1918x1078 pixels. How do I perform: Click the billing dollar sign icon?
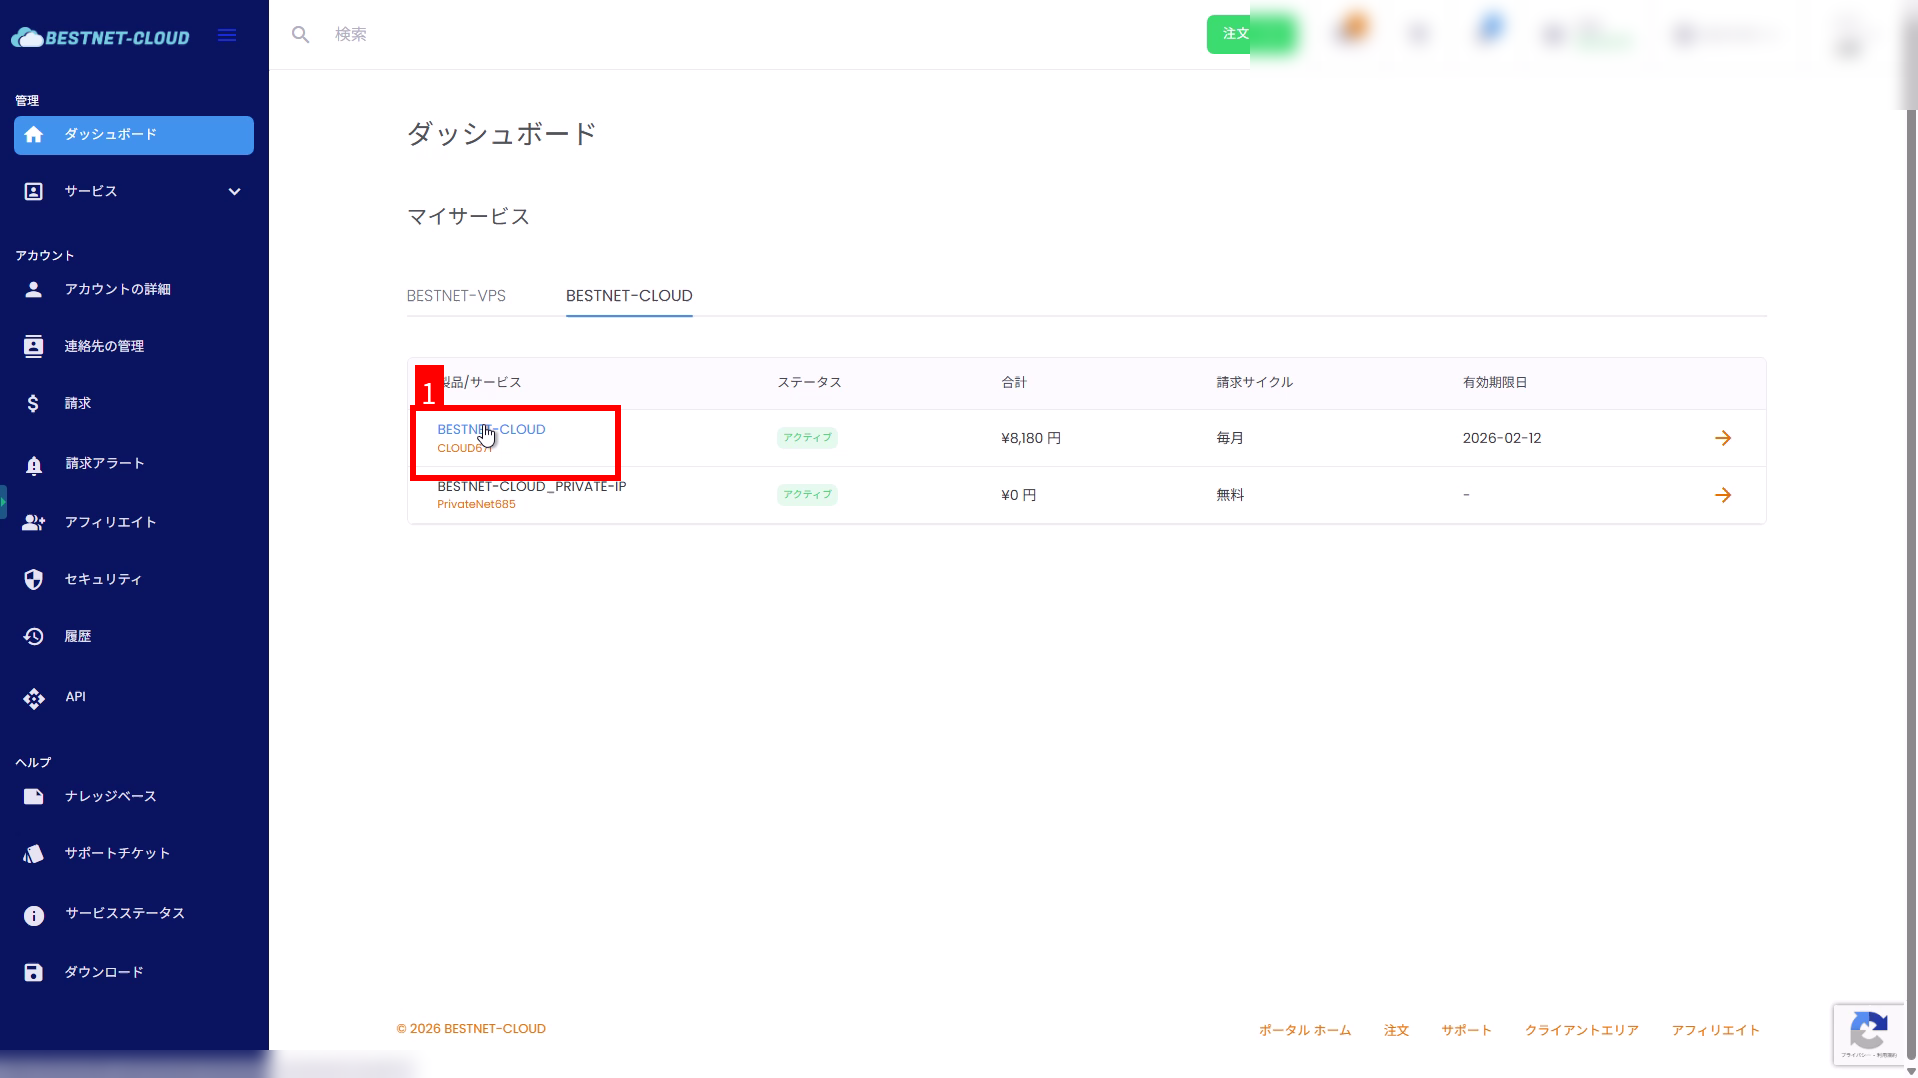pyautogui.click(x=33, y=403)
